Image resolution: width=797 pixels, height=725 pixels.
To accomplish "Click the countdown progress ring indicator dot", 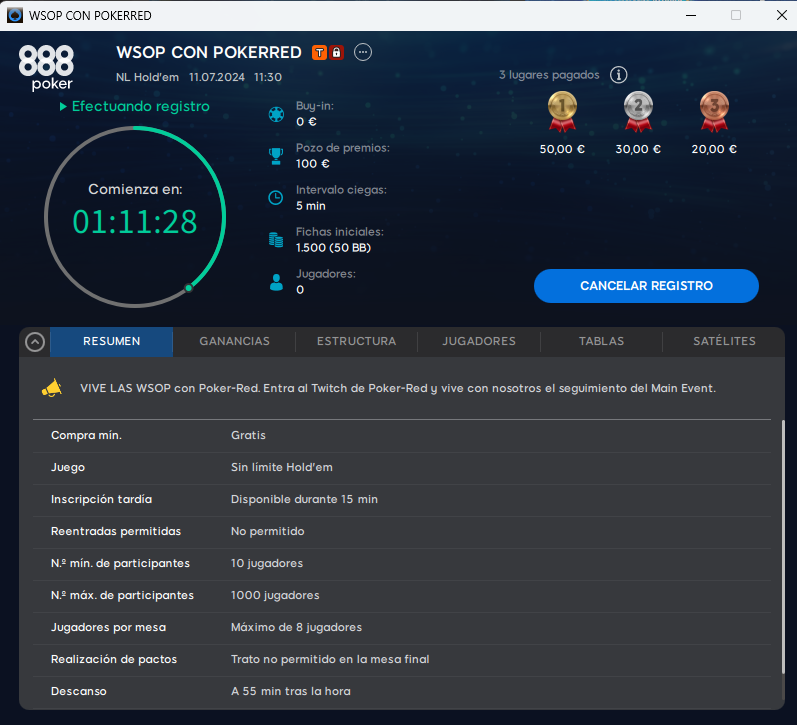I will [x=189, y=288].
